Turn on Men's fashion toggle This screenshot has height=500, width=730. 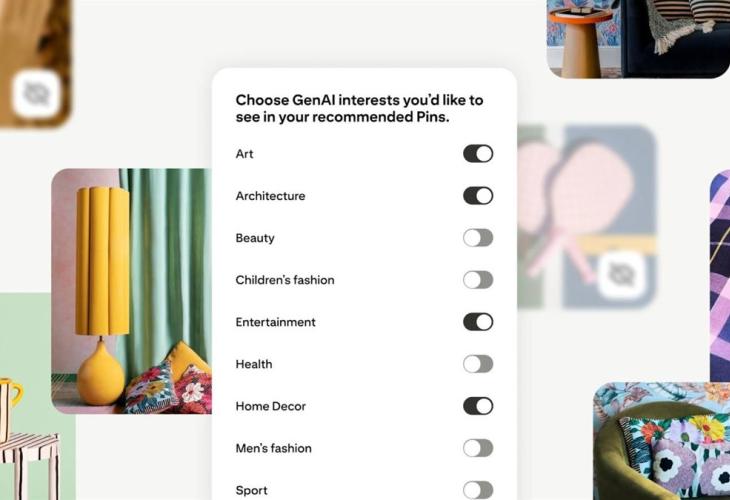coord(478,448)
